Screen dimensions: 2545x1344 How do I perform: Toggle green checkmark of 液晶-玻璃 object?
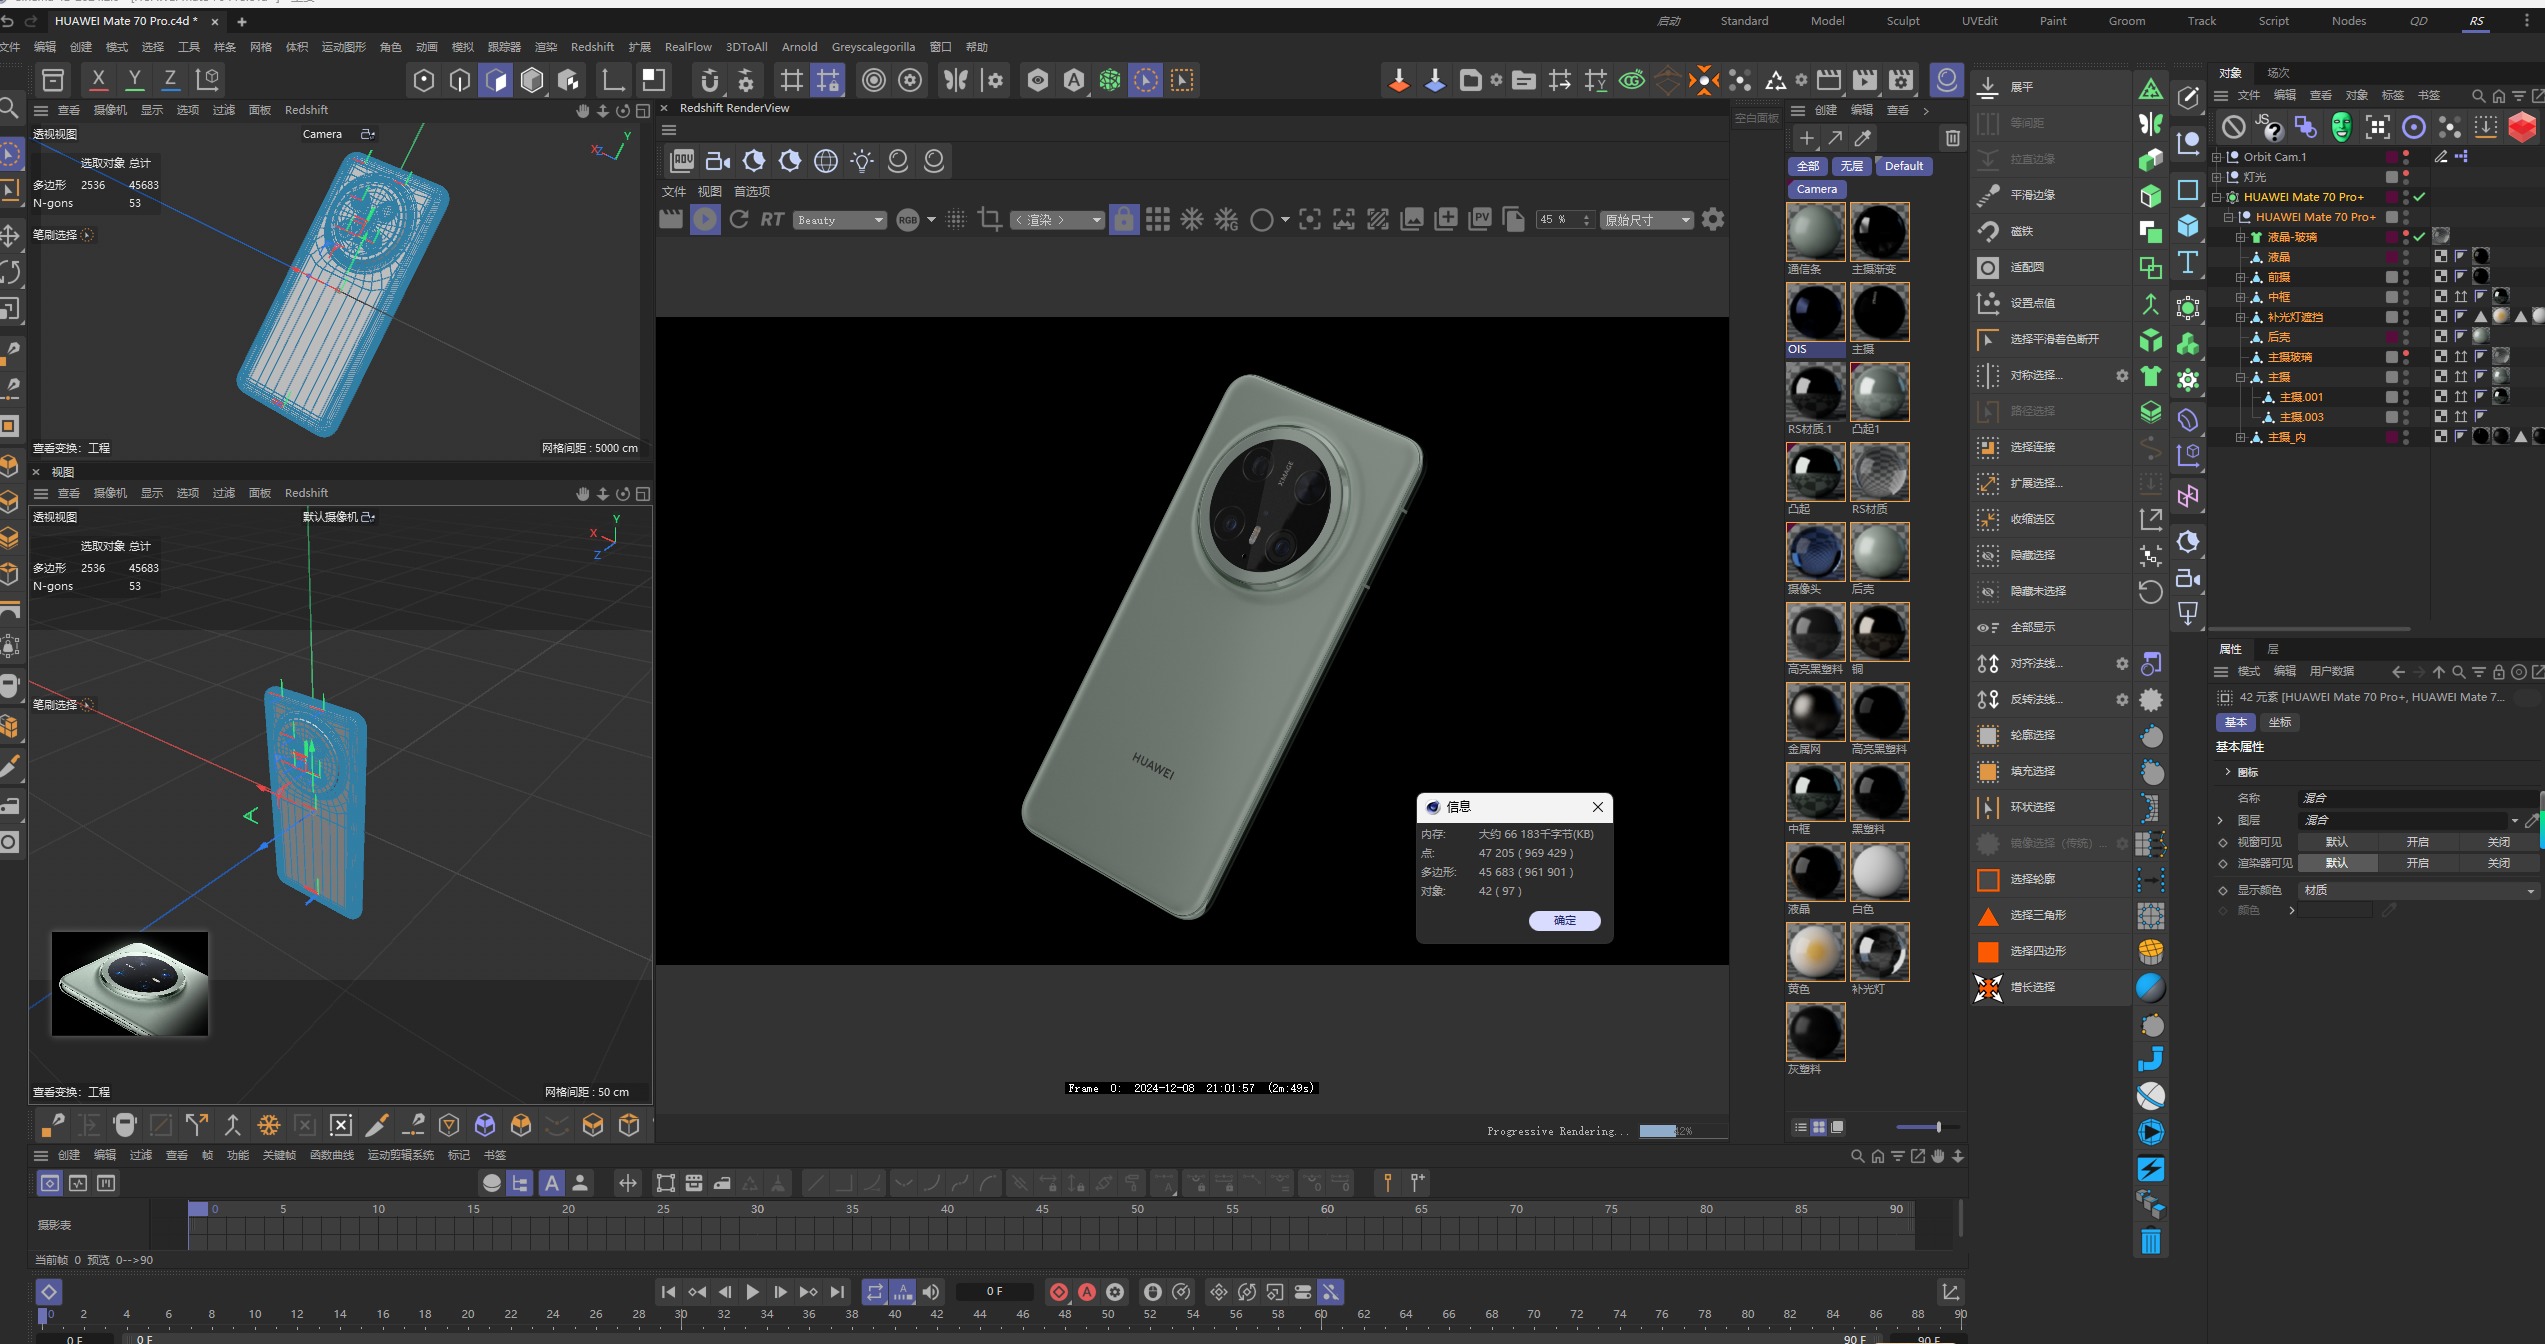click(x=2419, y=237)
